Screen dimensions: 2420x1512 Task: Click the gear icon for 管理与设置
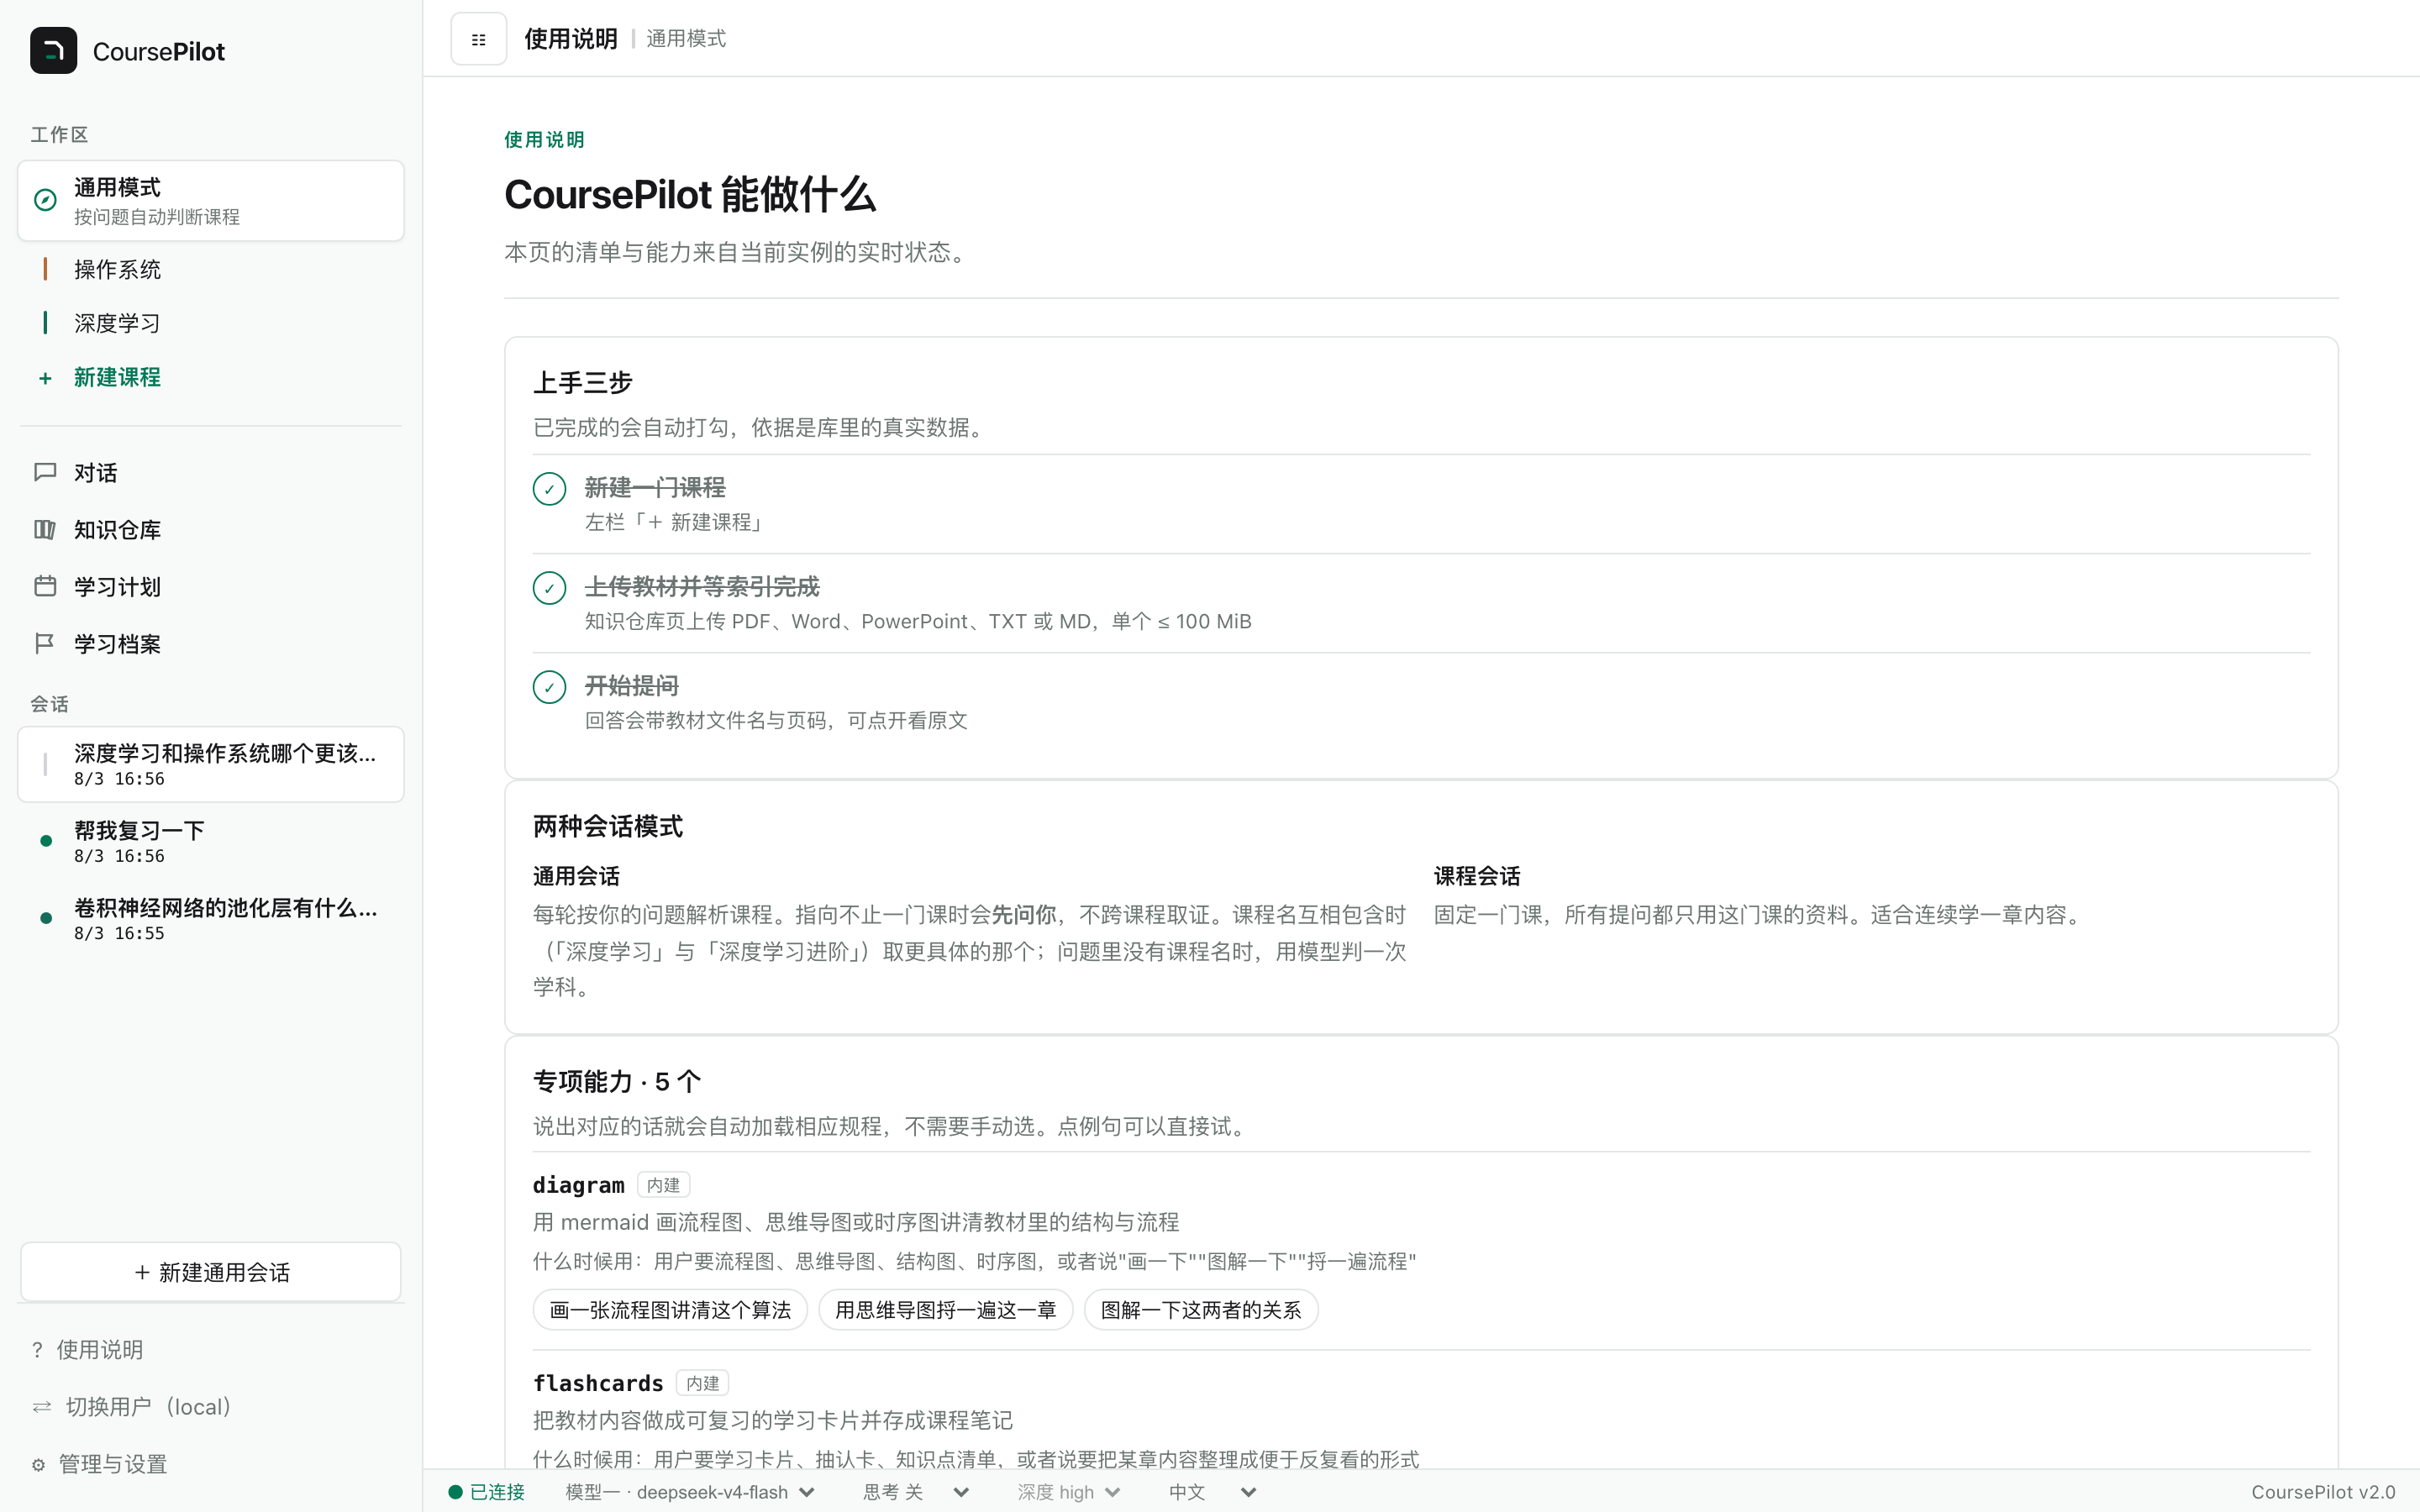coord(38,1464)
